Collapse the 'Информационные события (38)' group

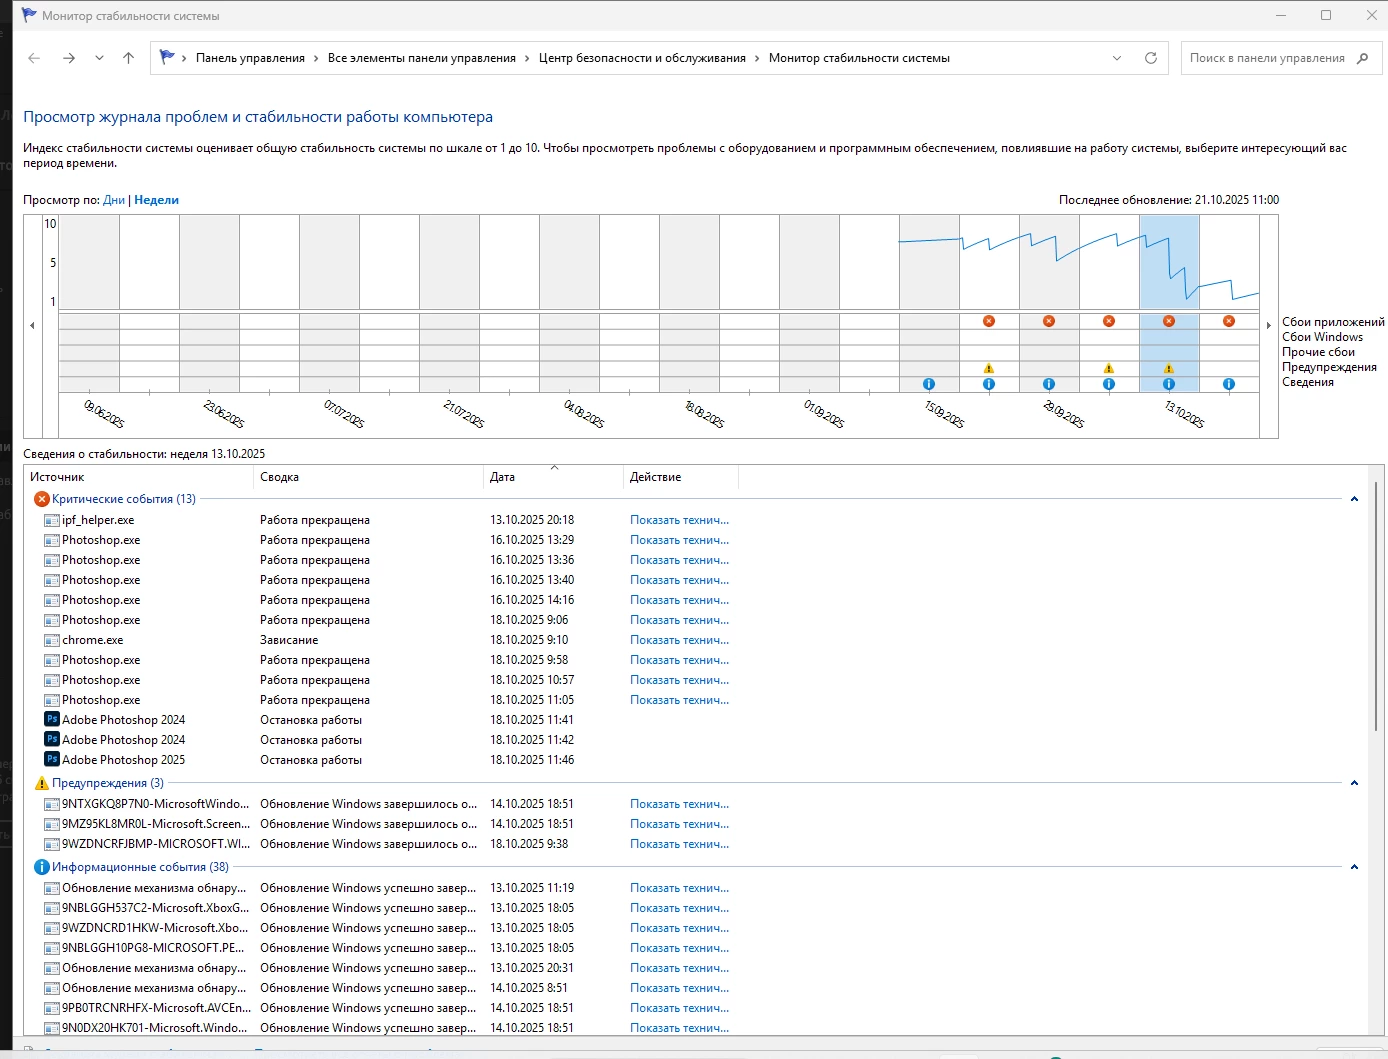pyautogui.click(x=1354, y=867)
